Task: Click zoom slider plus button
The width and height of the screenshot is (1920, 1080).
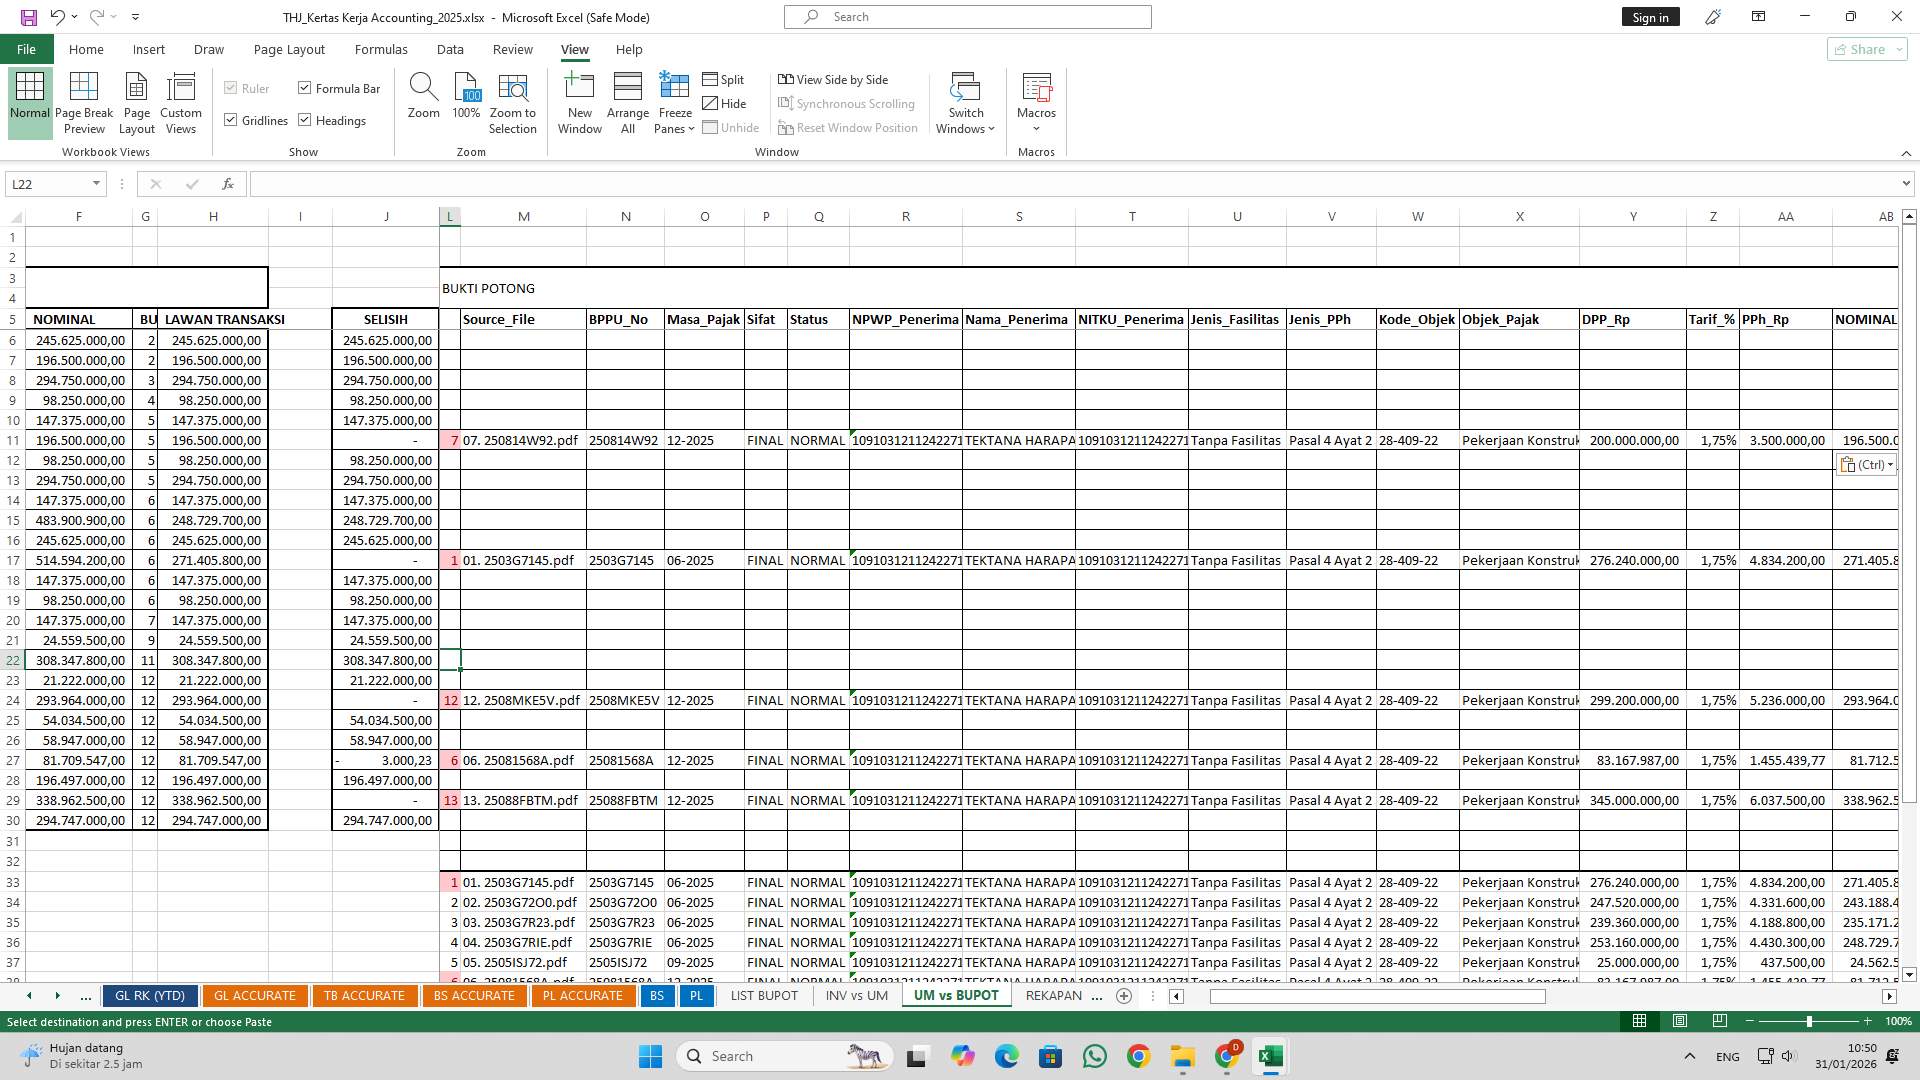Action: click(x=1868, y=1021)
